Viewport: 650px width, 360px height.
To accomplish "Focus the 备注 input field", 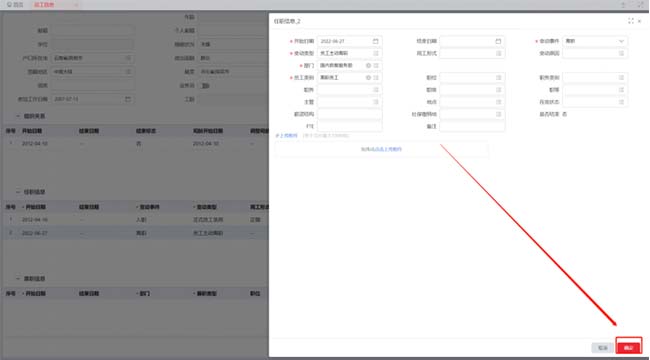I will pos(472,126).
